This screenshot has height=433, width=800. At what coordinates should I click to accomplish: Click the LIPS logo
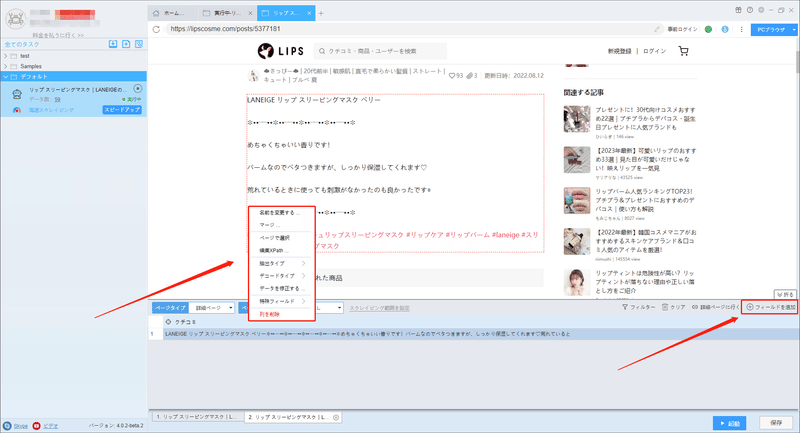(281, 51)
